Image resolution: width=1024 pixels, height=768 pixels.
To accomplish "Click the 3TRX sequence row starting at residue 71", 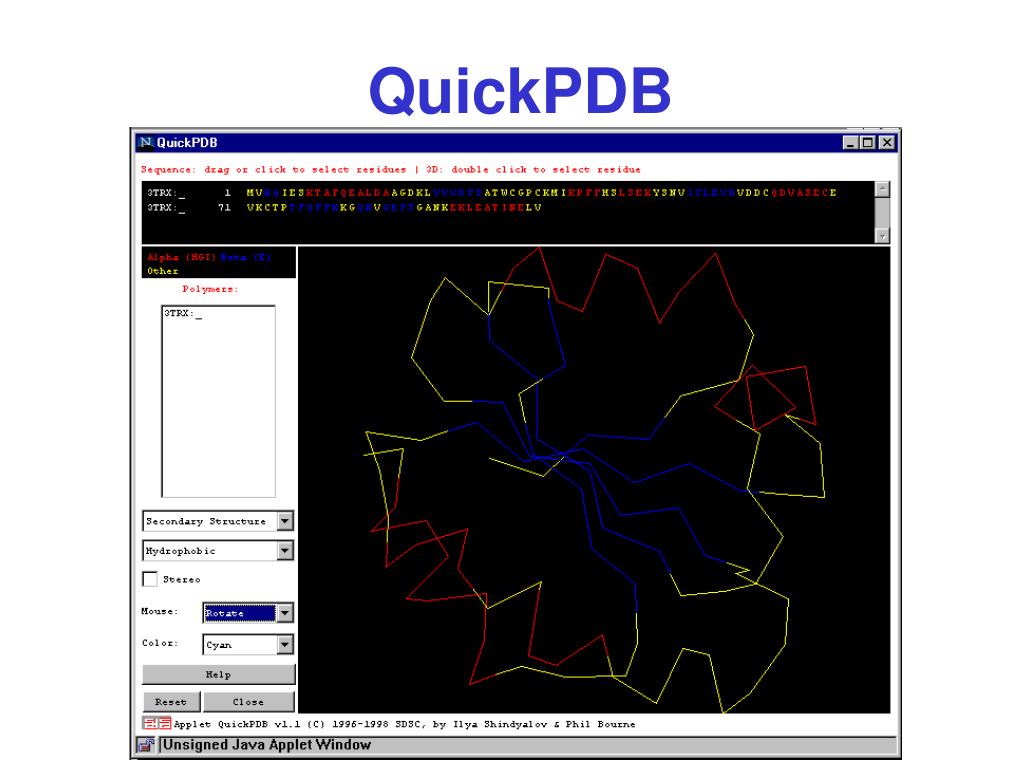I will click(x=344, y=208).
